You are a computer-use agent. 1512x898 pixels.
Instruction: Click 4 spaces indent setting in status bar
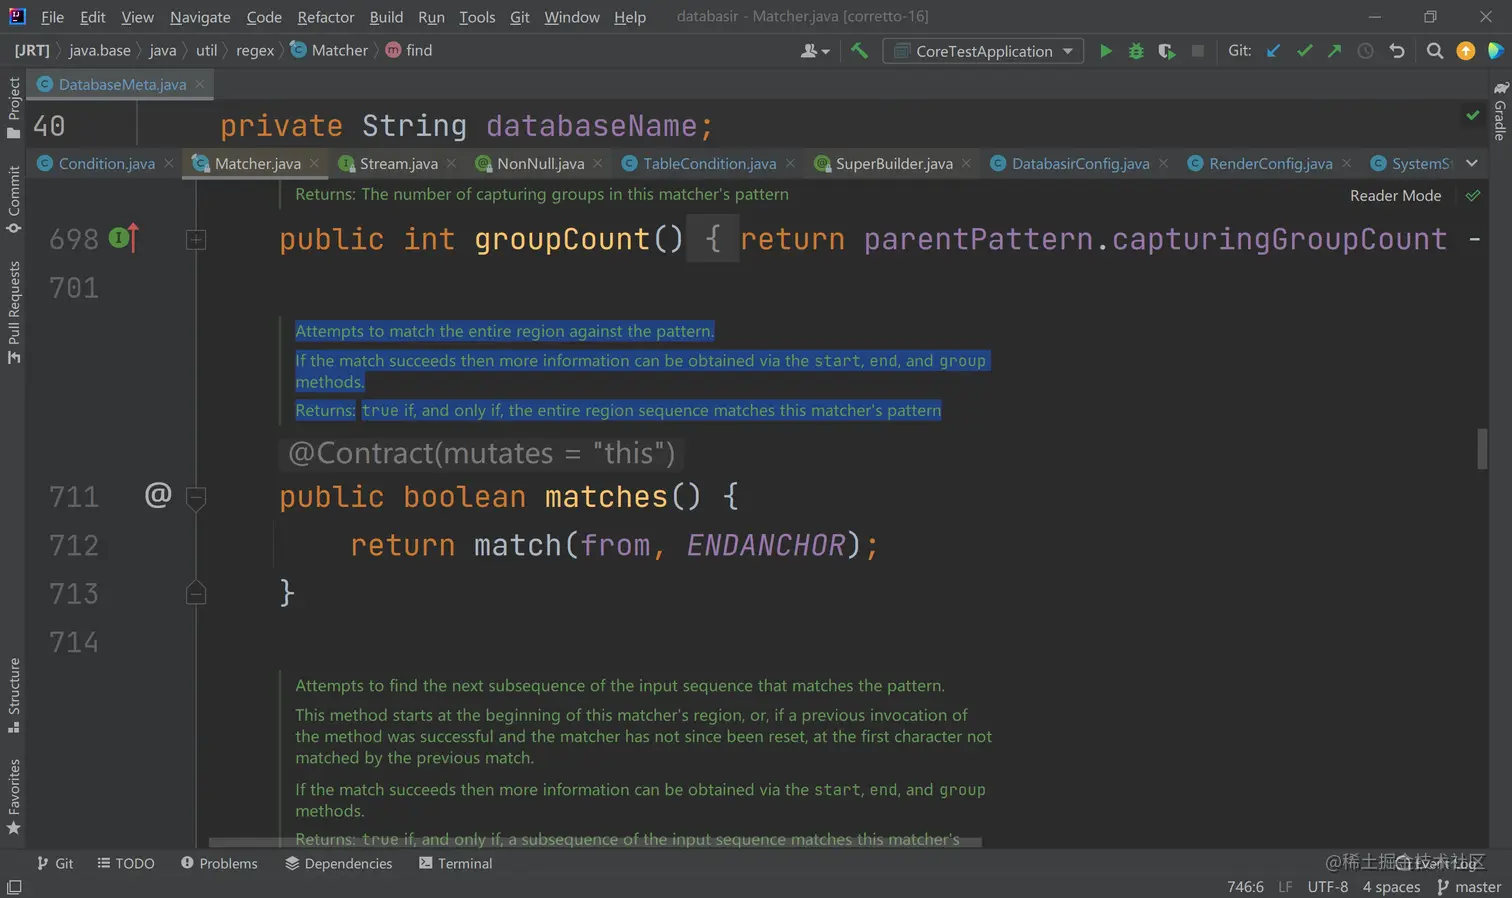pos(1391,887)
